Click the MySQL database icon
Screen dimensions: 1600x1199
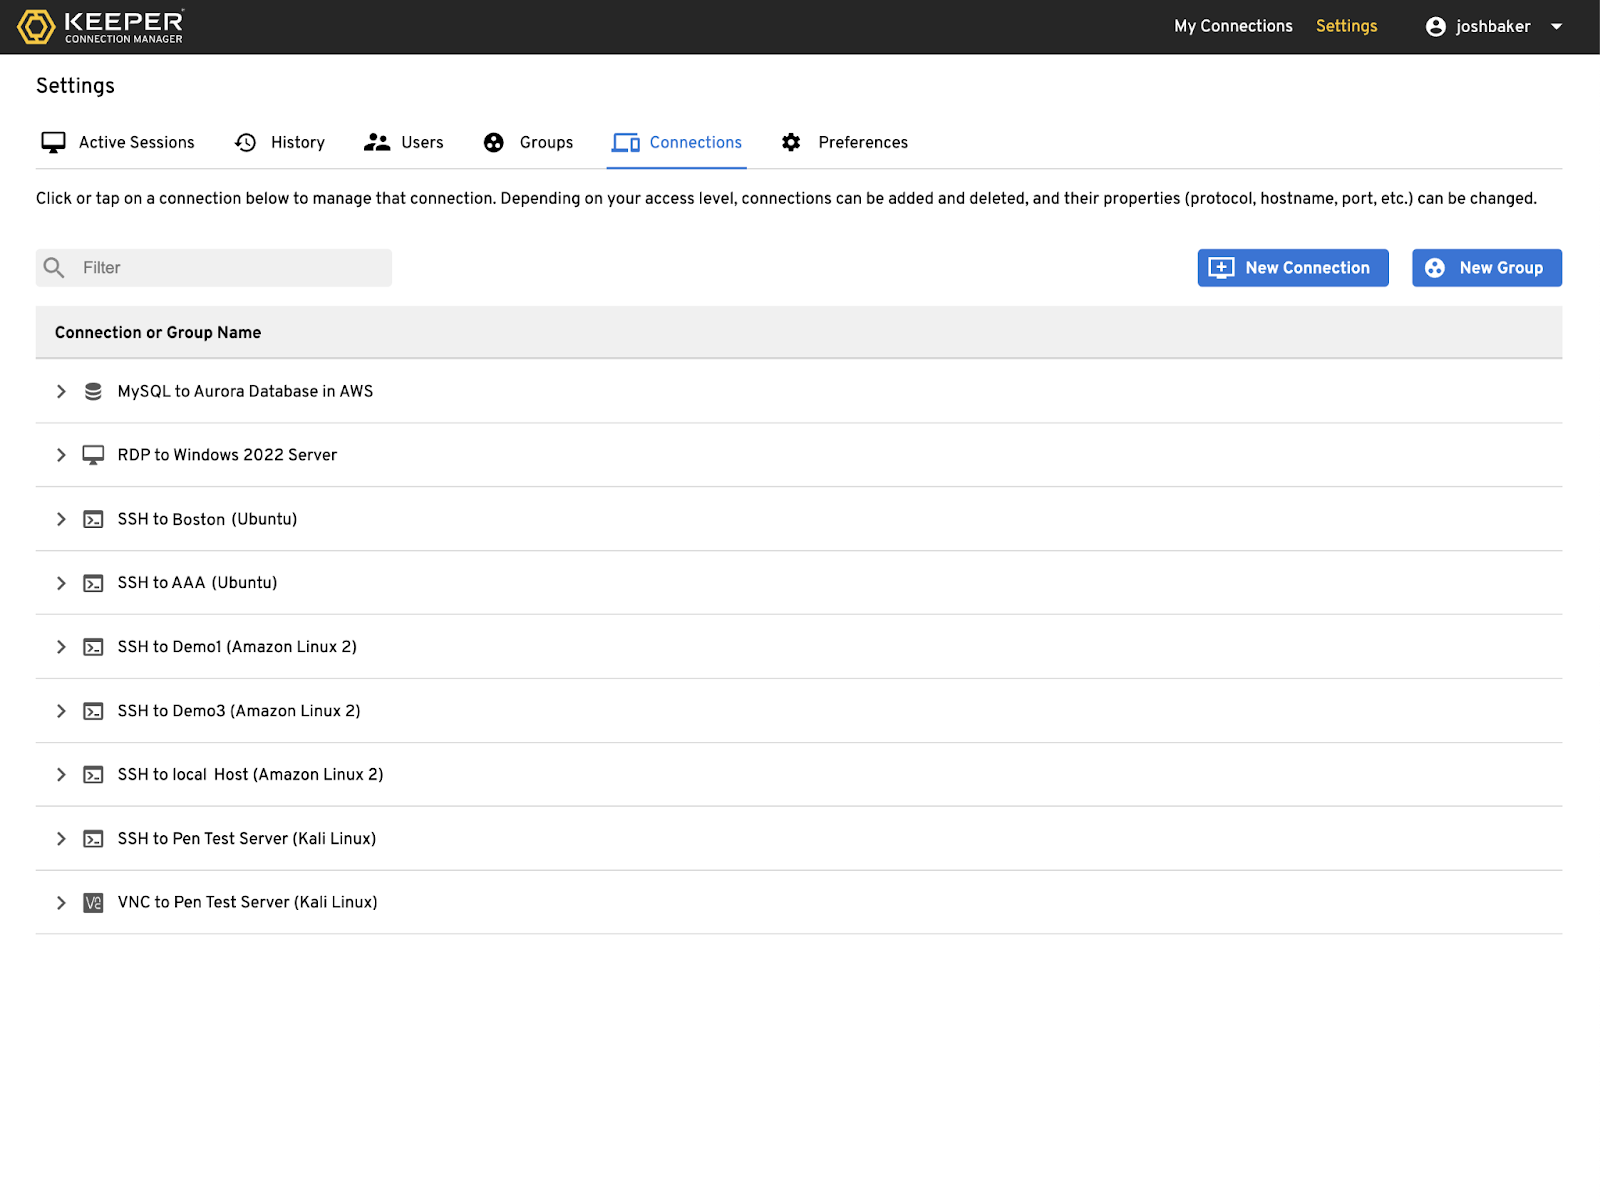point(93,391)
